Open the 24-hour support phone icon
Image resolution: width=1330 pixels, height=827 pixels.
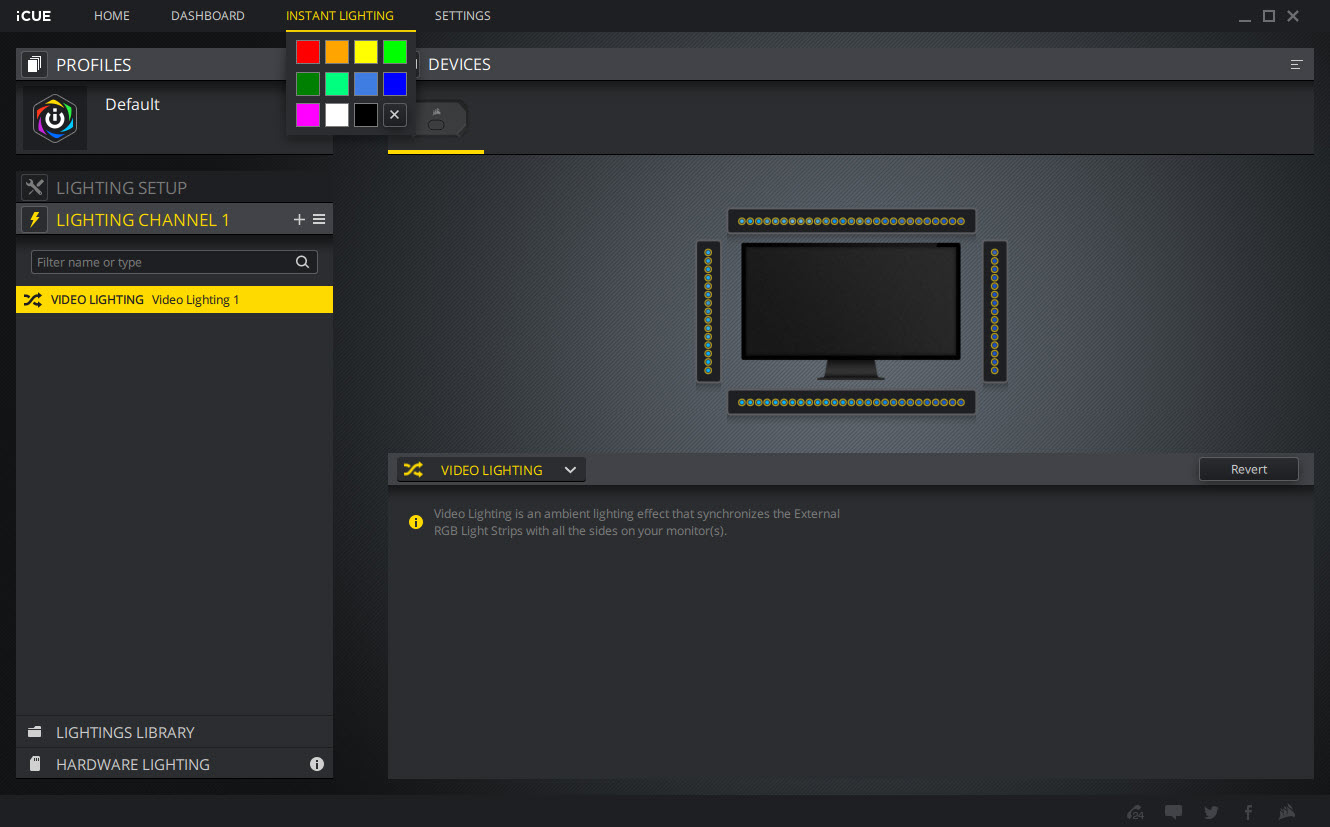(x=1135, y=812)
